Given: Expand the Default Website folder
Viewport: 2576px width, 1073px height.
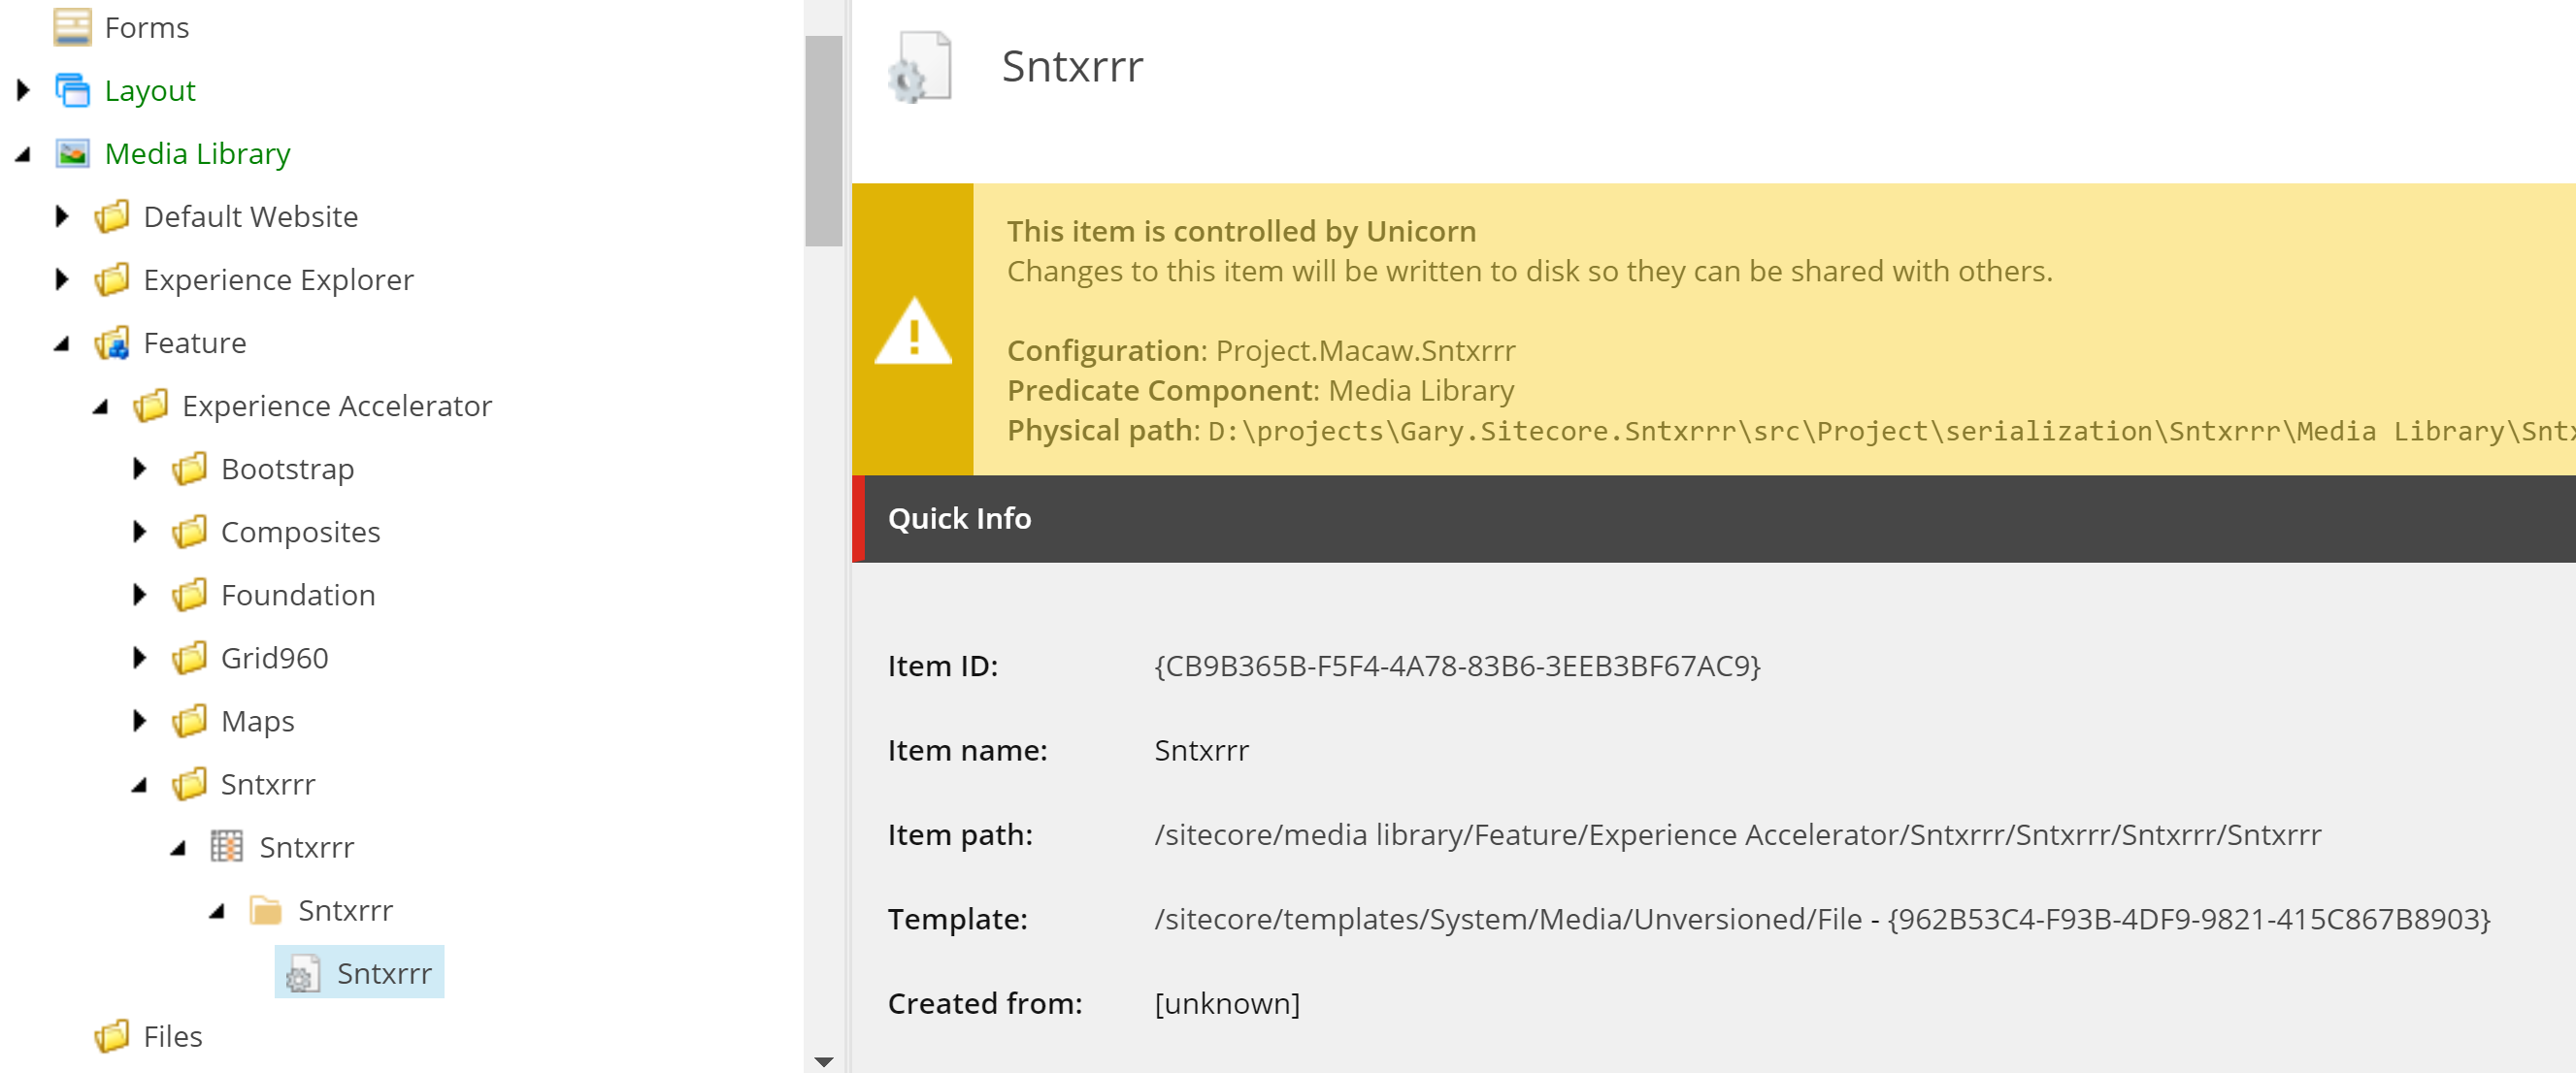Looking at the screenshot, I should click(x=62, y=217).
